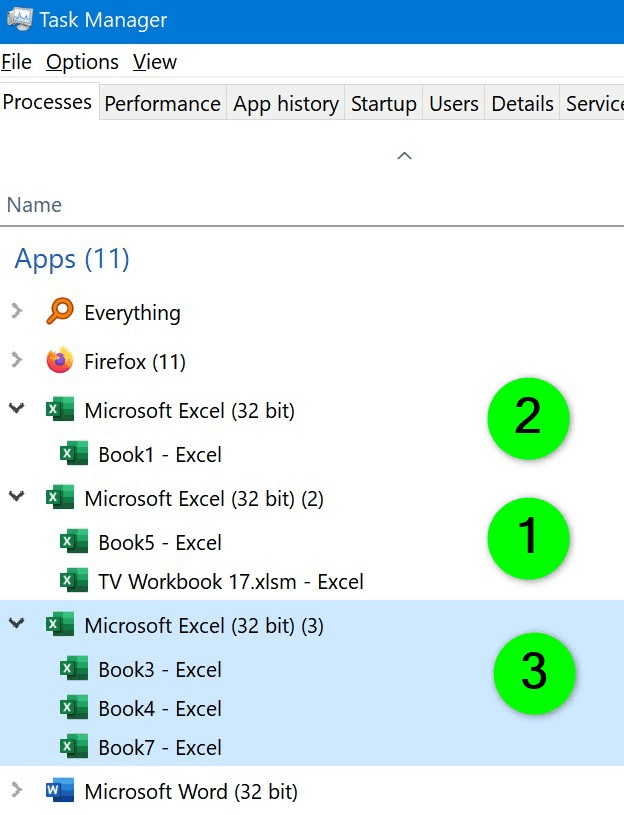The height and width of the screenshot is (815, 624).
Task: Click the Microsoft Word app icon
Action: [60, 791]
